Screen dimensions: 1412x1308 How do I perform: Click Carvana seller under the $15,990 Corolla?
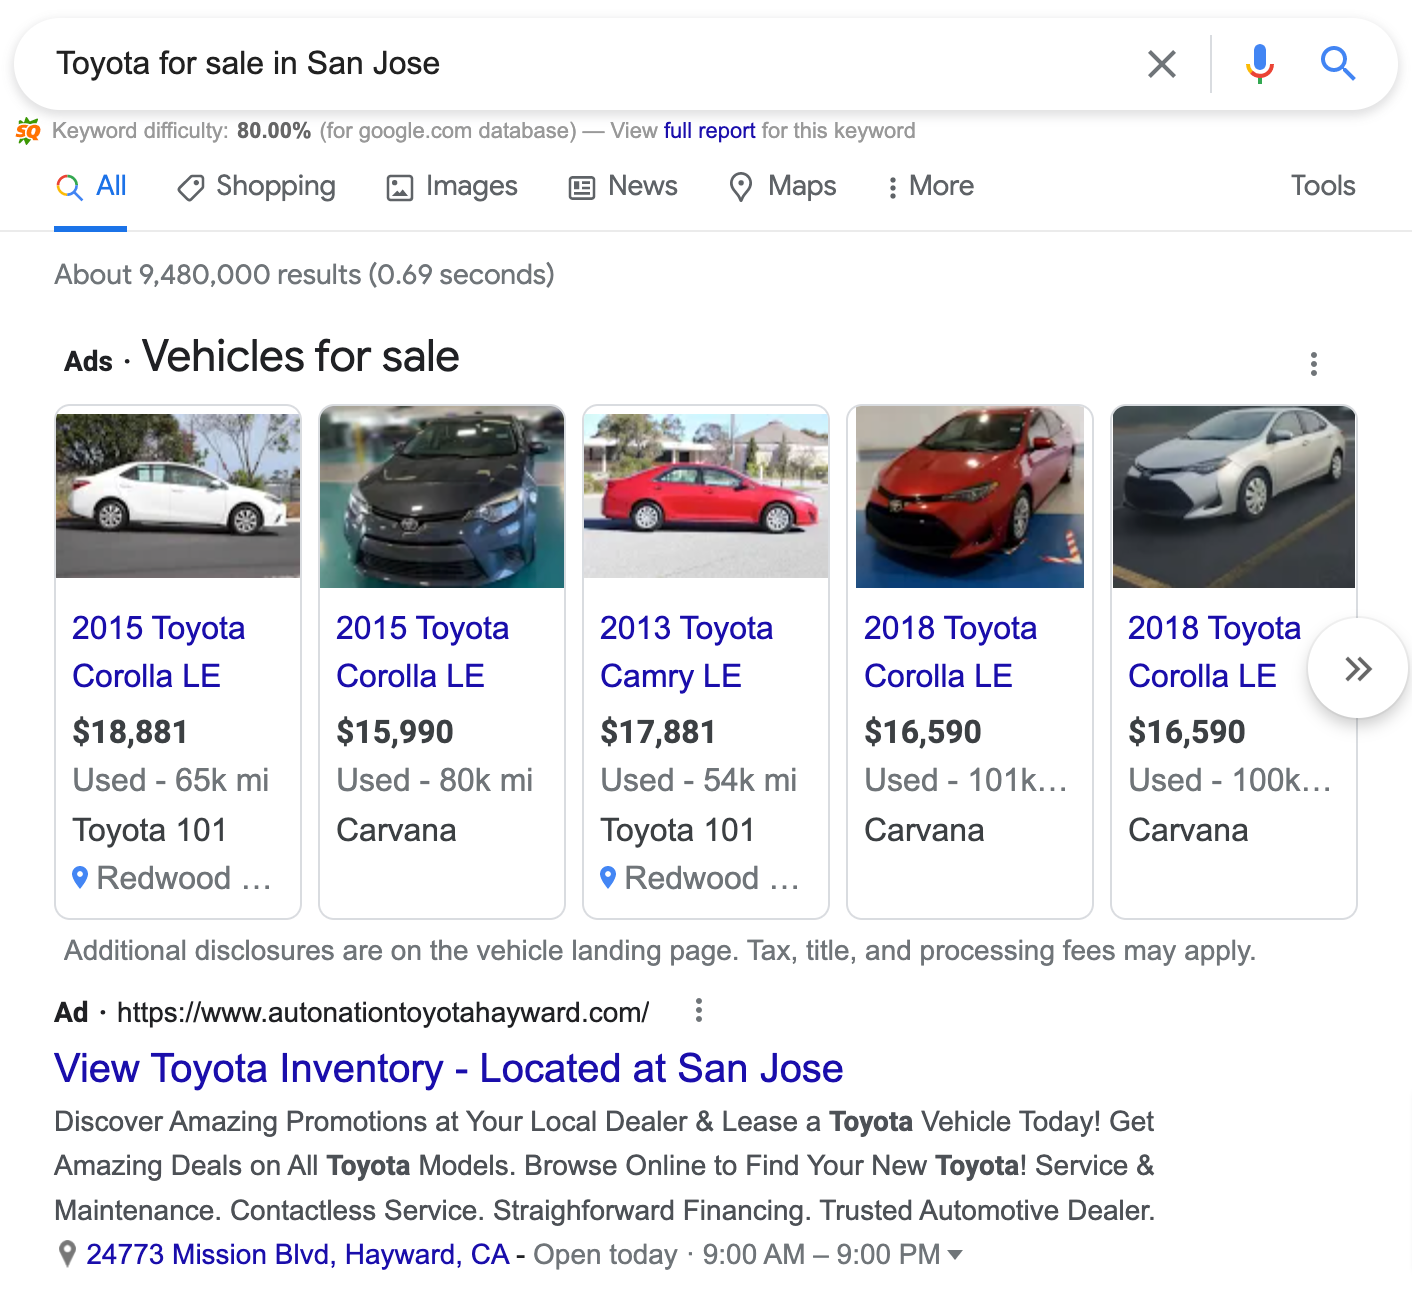[396, 830]
